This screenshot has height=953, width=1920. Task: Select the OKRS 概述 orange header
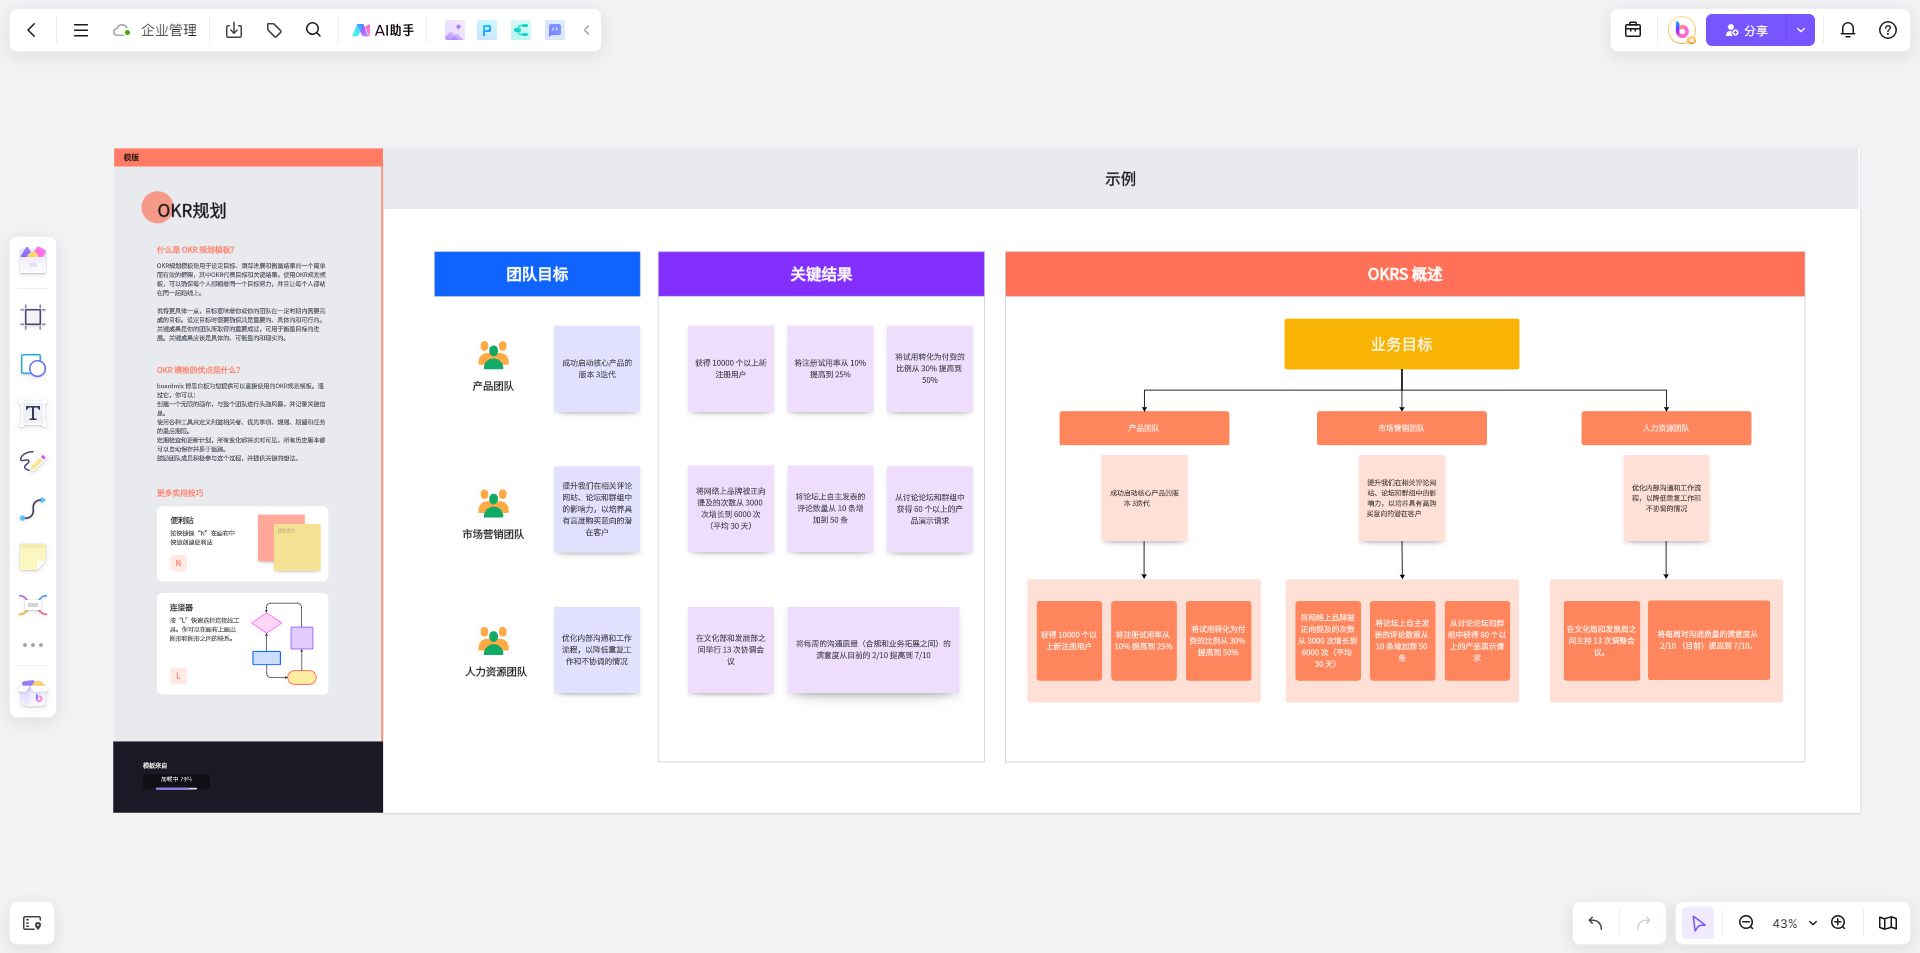pos(1405,274)
